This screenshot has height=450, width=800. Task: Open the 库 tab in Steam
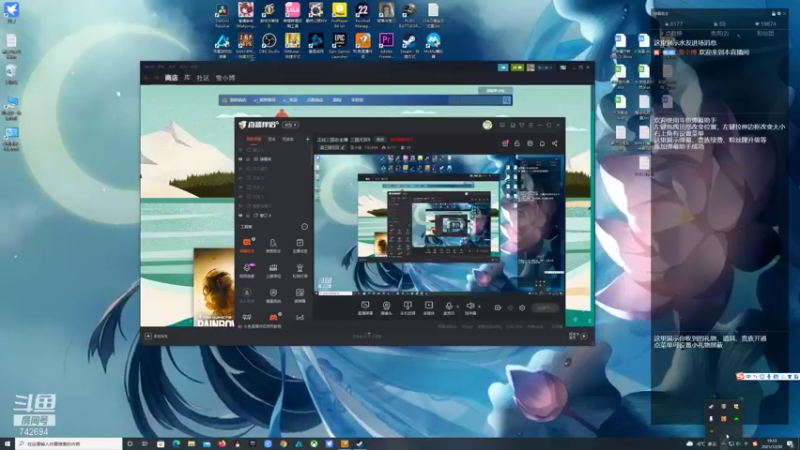187,78
